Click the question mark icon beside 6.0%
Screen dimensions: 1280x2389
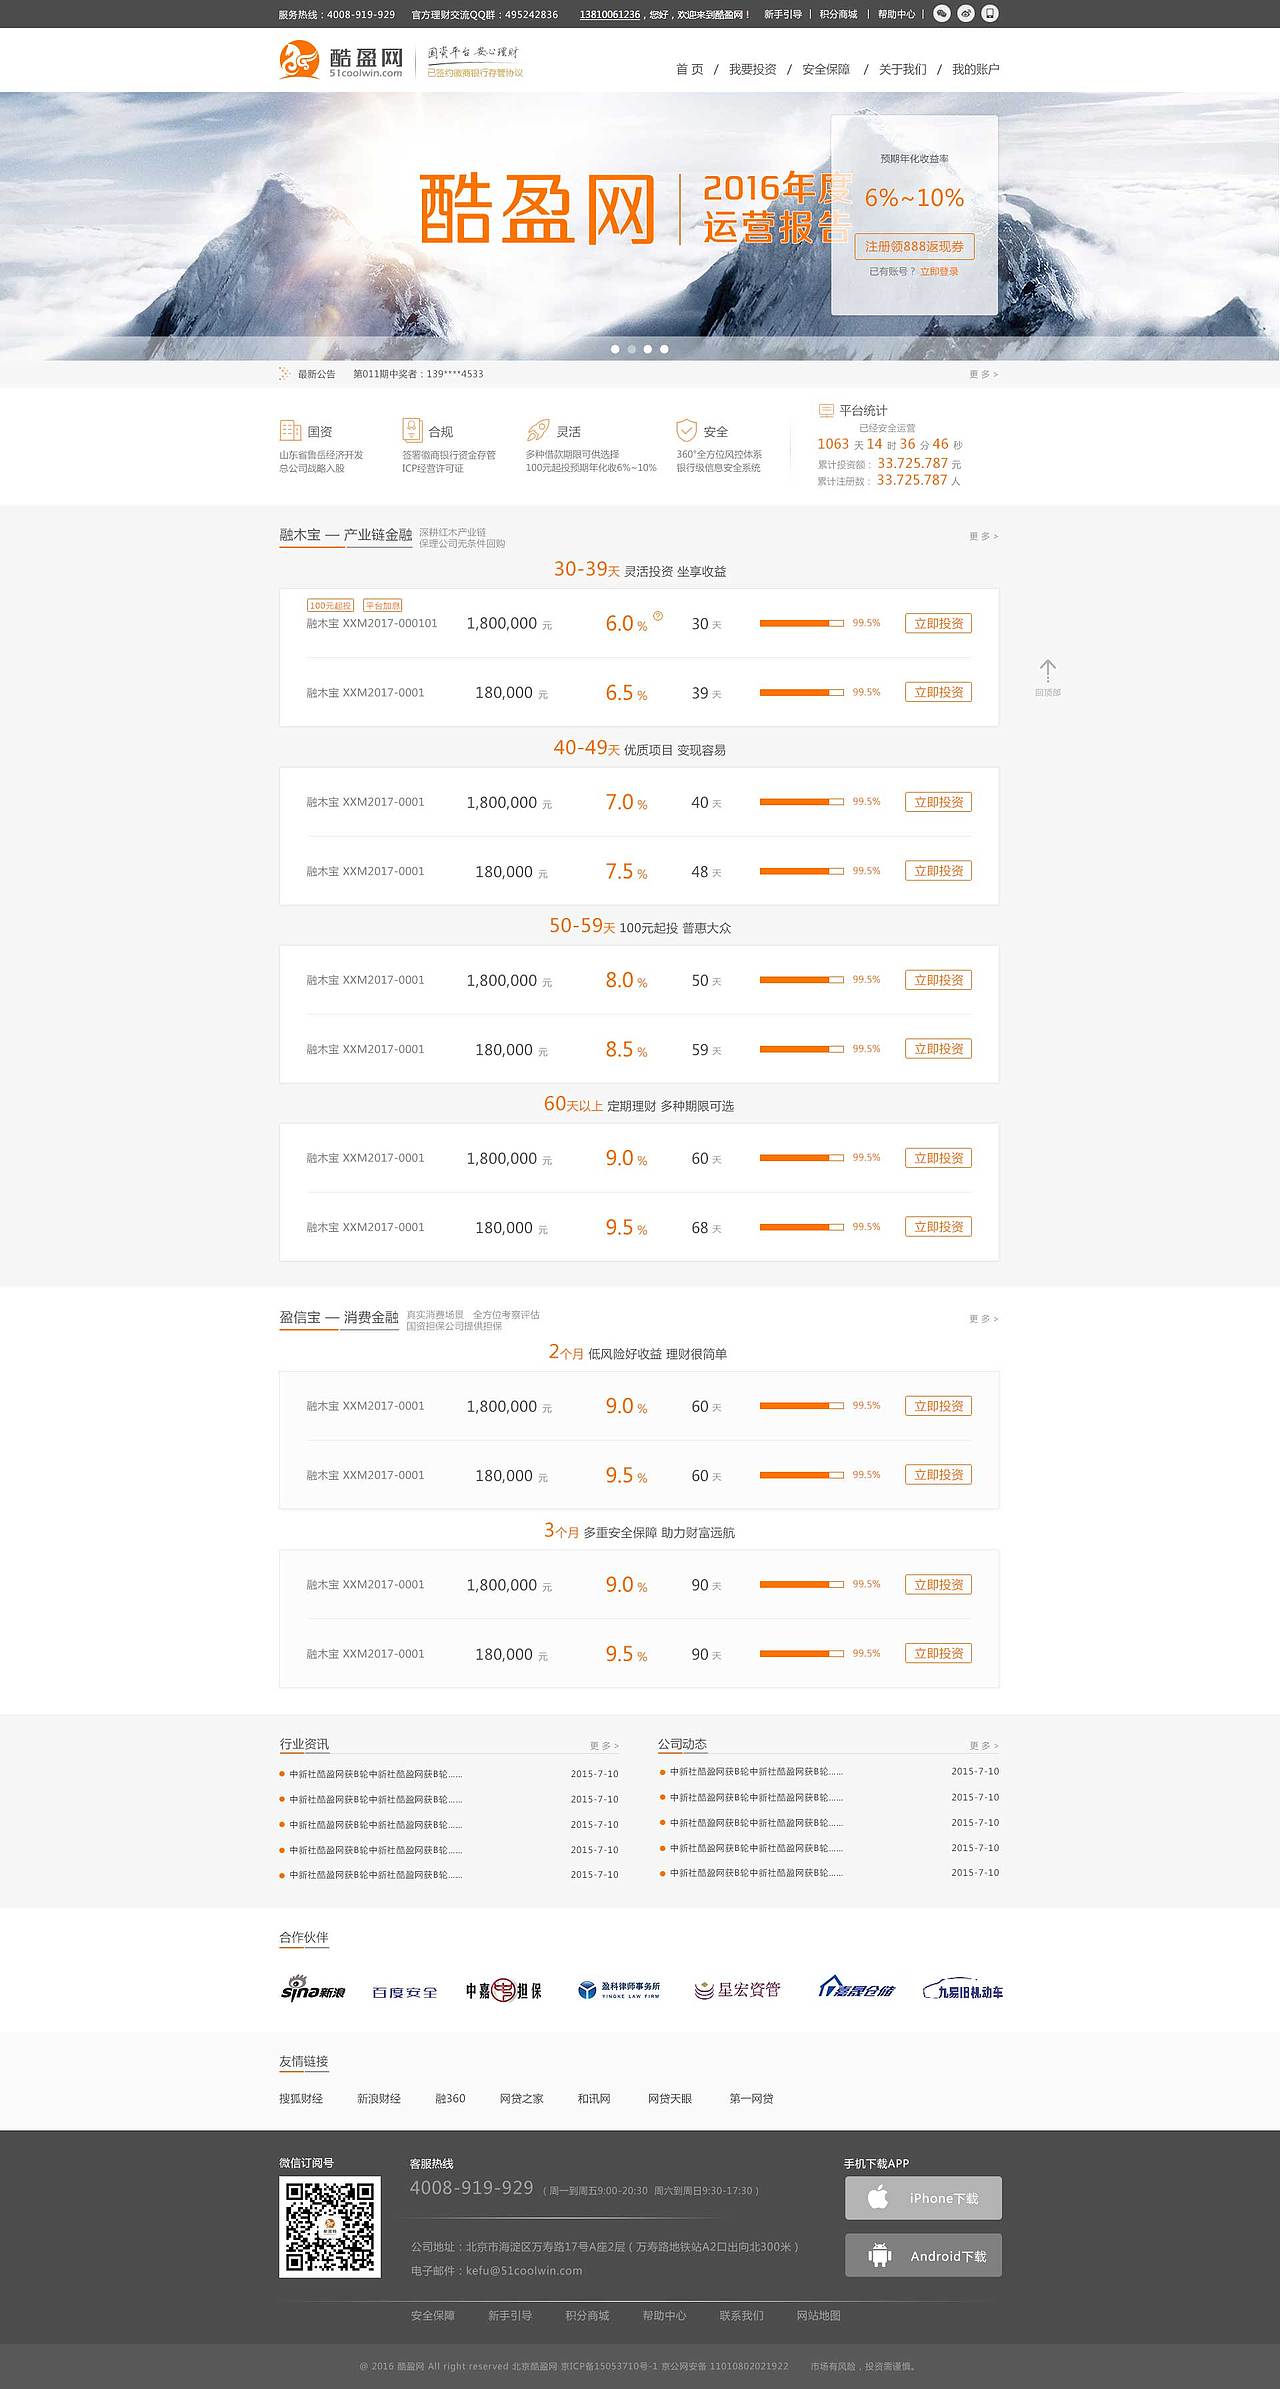coord(658,616)
